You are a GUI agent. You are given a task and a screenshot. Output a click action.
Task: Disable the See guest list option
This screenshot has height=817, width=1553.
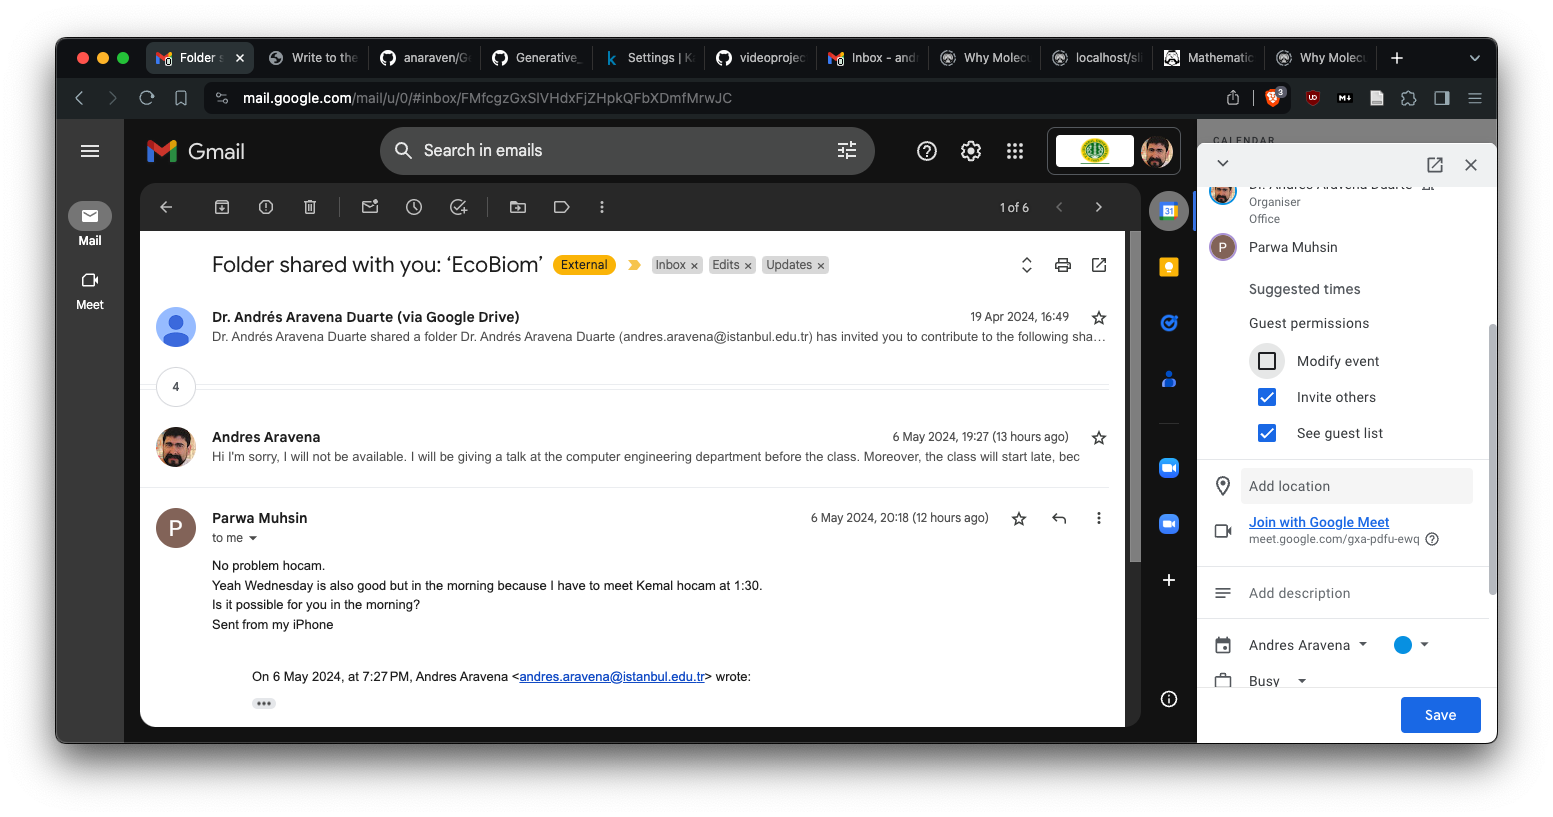(1267, 433)
